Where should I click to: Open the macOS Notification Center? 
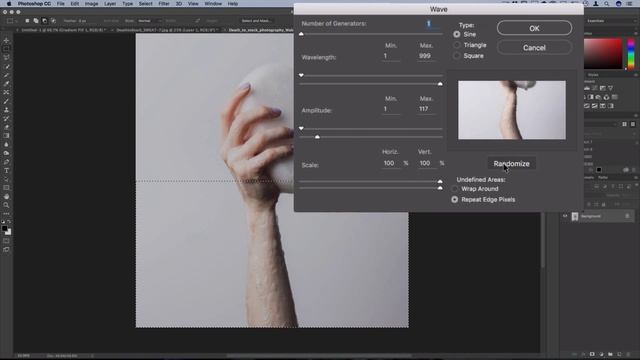630,4
